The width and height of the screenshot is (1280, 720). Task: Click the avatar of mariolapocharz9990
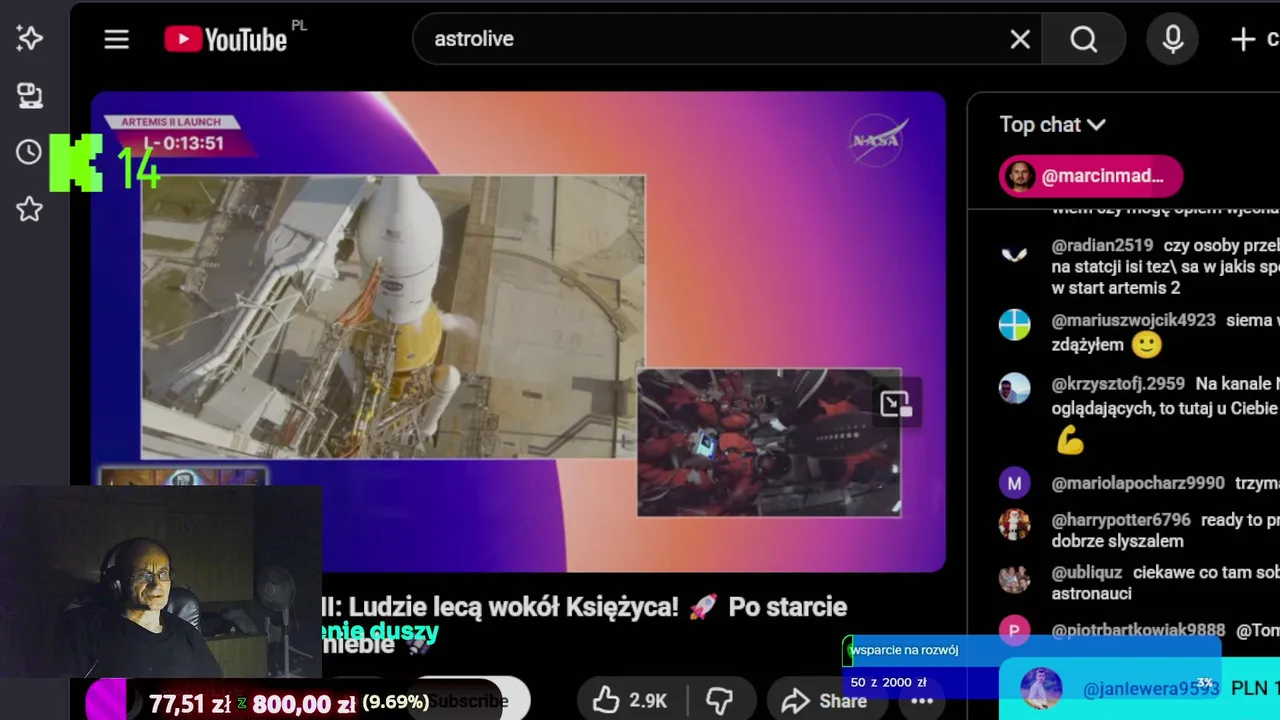click(1014, 483)
